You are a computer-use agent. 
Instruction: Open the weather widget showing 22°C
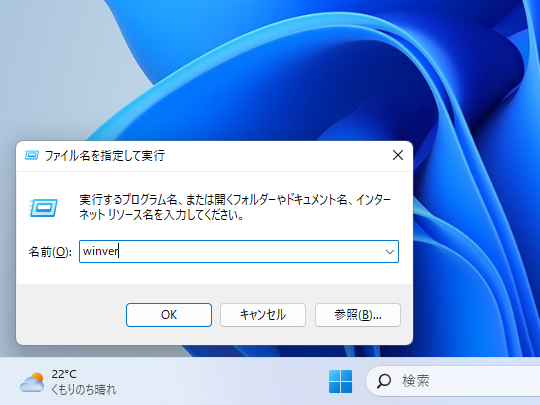pos(68,382)
